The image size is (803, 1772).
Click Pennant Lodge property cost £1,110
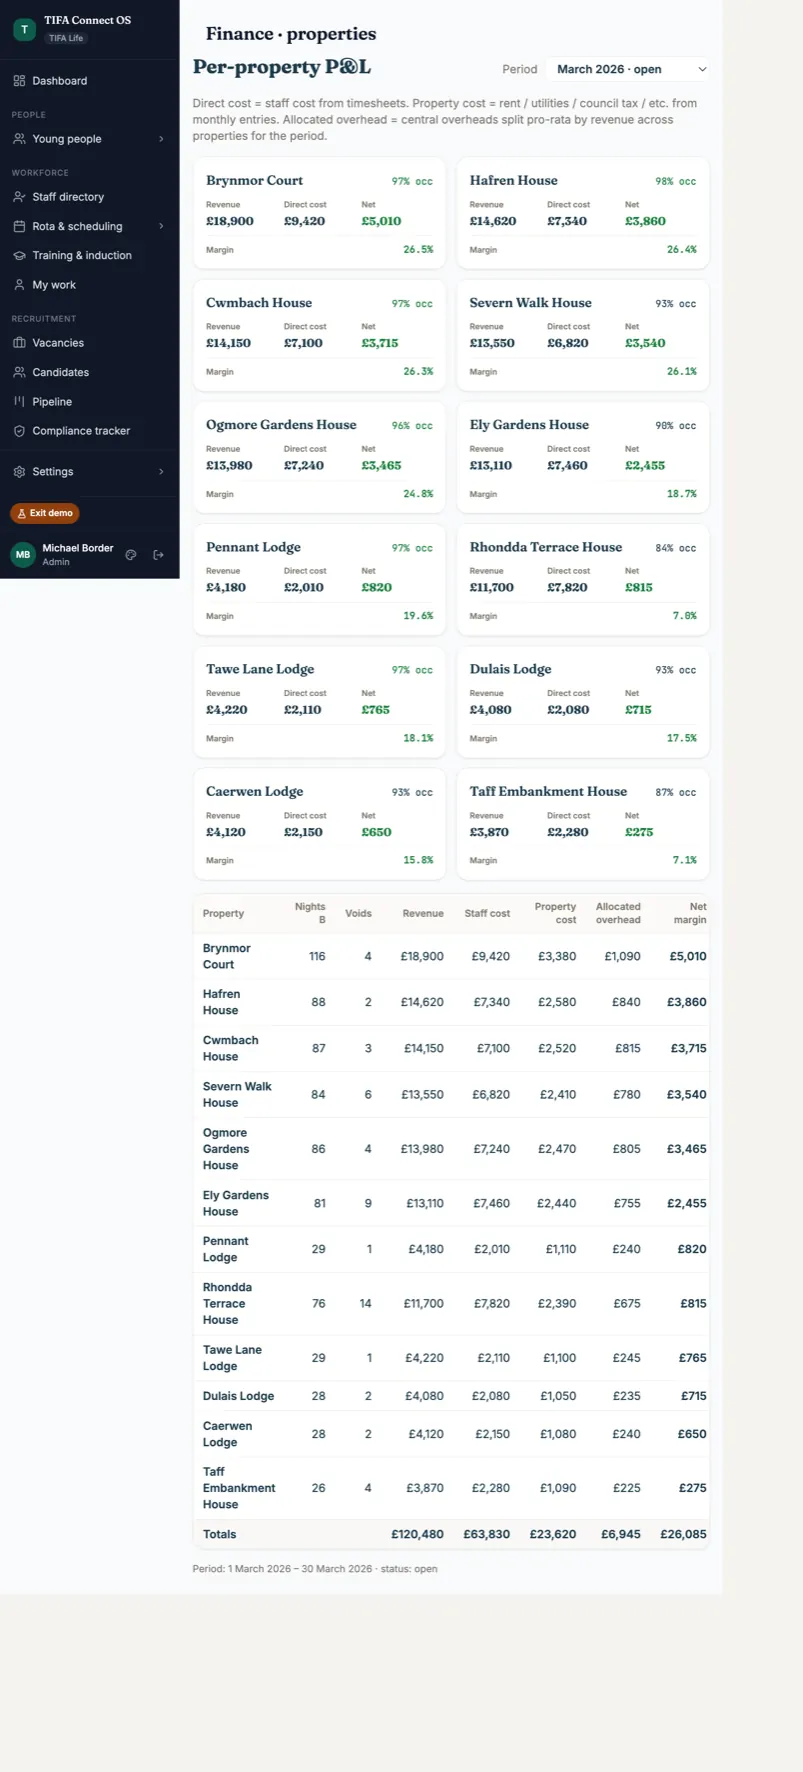click(x=560, y=1249)
